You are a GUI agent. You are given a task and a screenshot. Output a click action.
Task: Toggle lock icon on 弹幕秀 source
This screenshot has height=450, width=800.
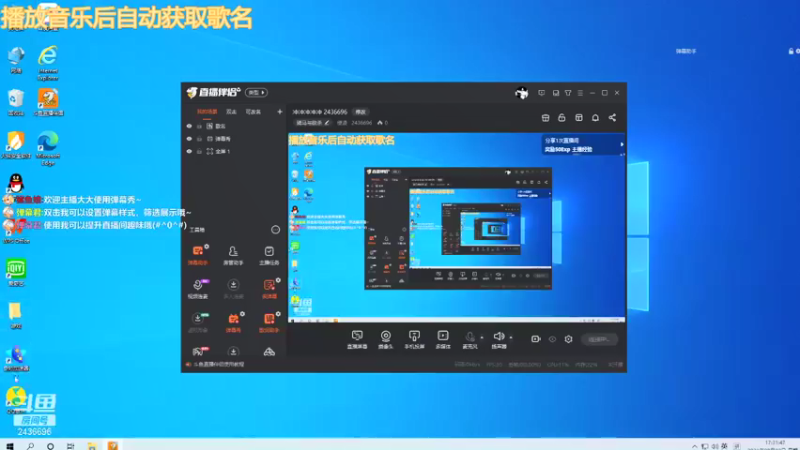pos(199,139)
